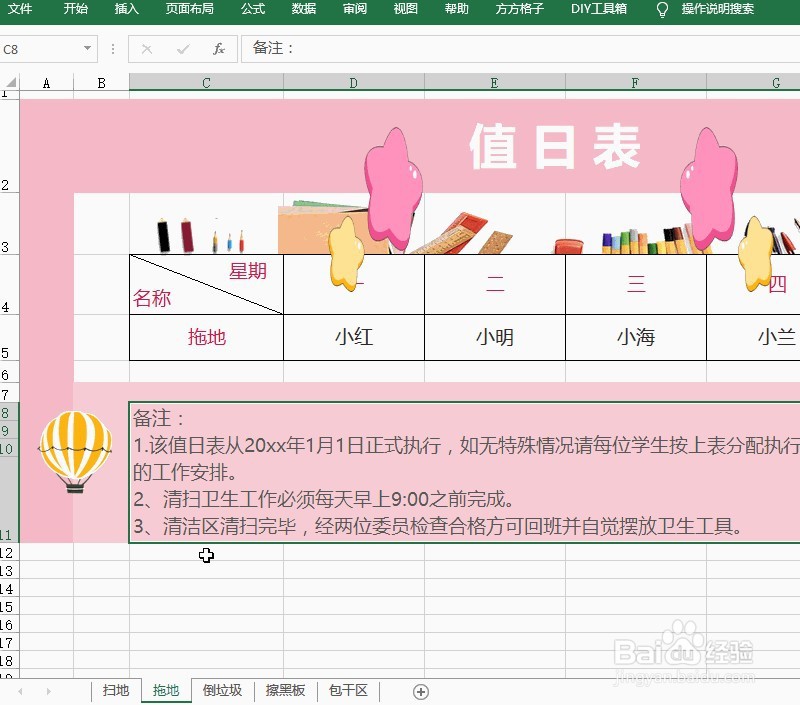Click the light bulb icon beside 操作说明搜索
The height and width of the screenshot is (705, 800).
661,10
